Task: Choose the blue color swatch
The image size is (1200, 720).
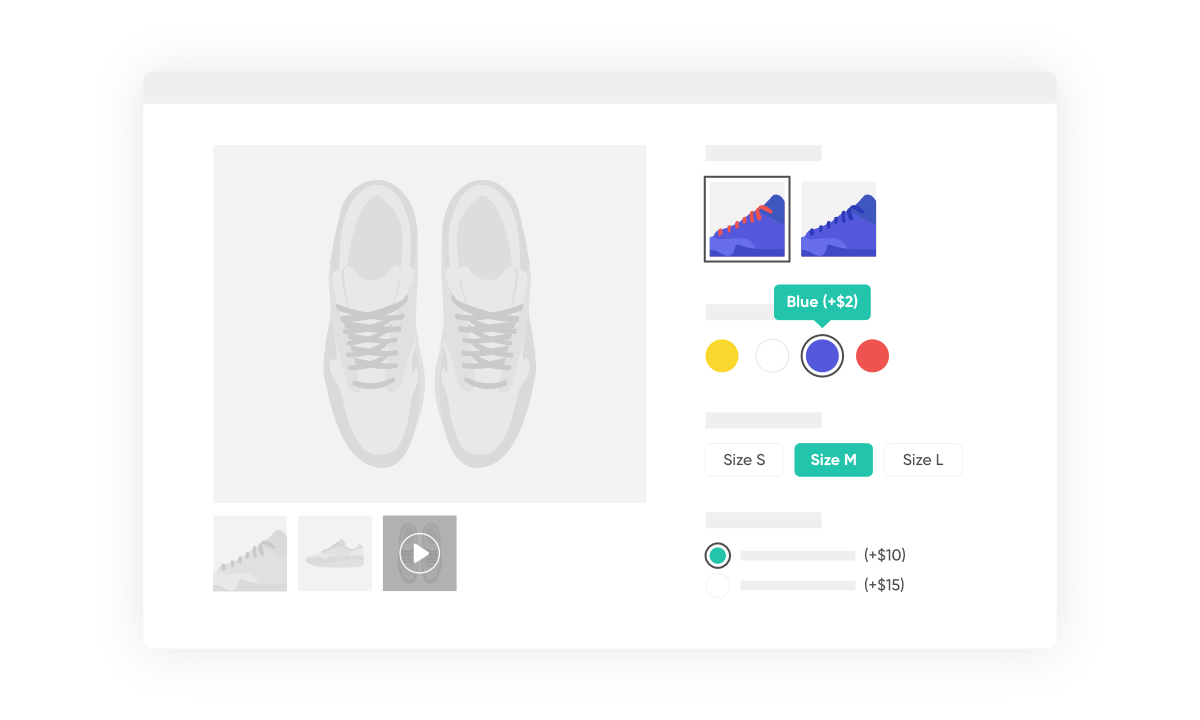Action: pyautogui.click(x=822, y=355)
